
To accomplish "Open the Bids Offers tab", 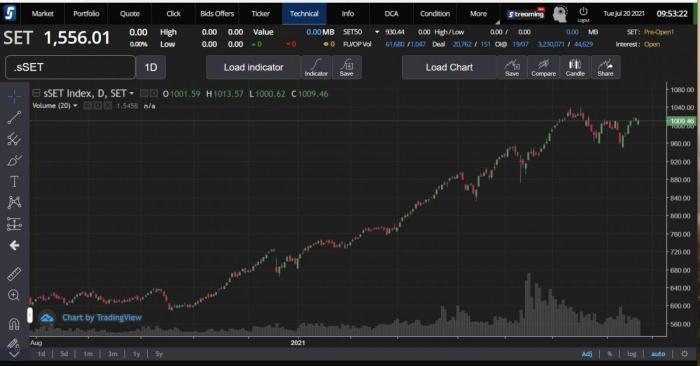I will click(x=217, y=14).
